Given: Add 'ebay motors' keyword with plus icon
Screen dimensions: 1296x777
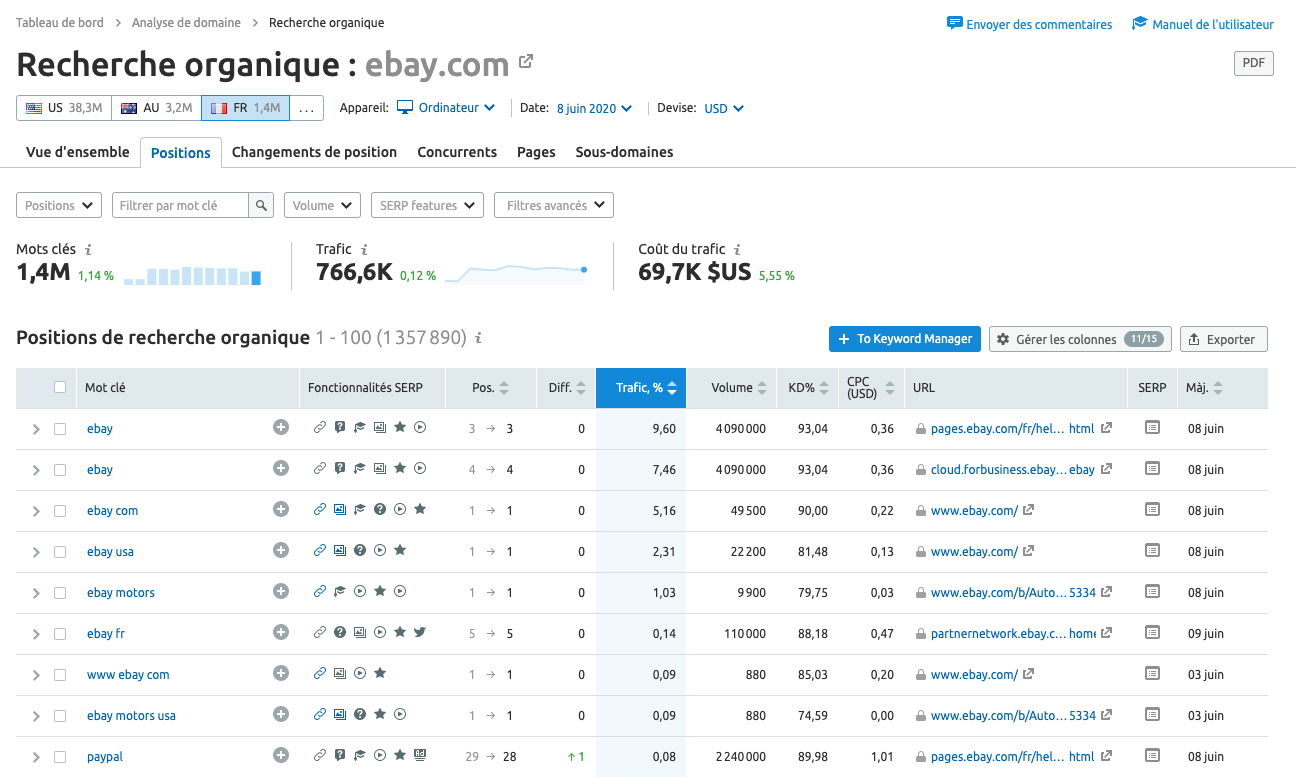Looking at the screenshot, I should tap(281, 591).
